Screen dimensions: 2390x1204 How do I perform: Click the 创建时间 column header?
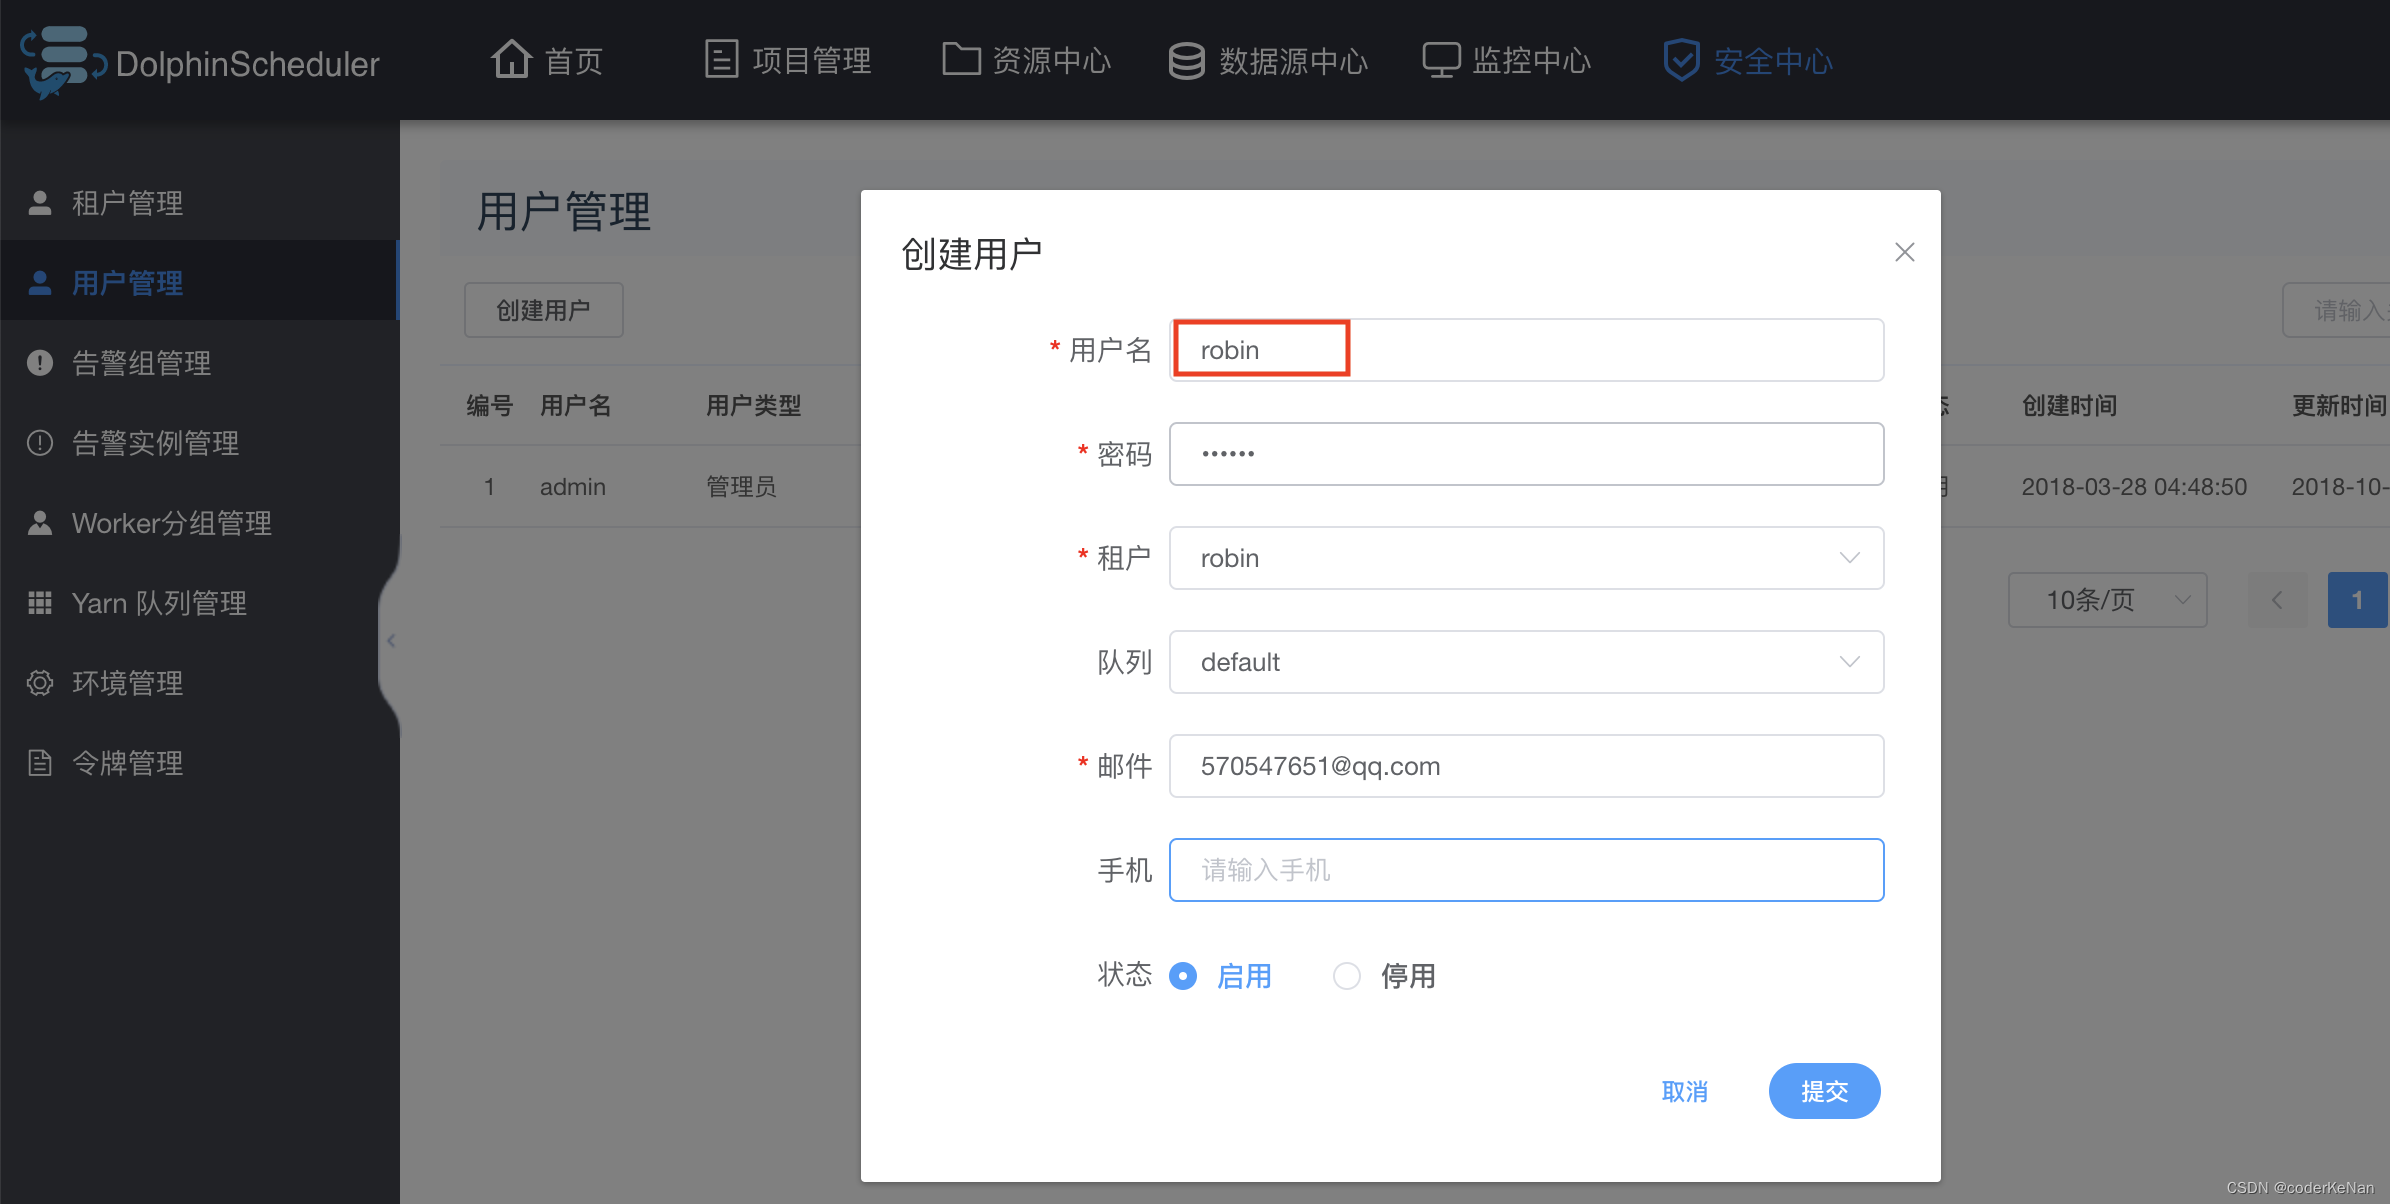pyautogui.click(x=2070, y=405)
